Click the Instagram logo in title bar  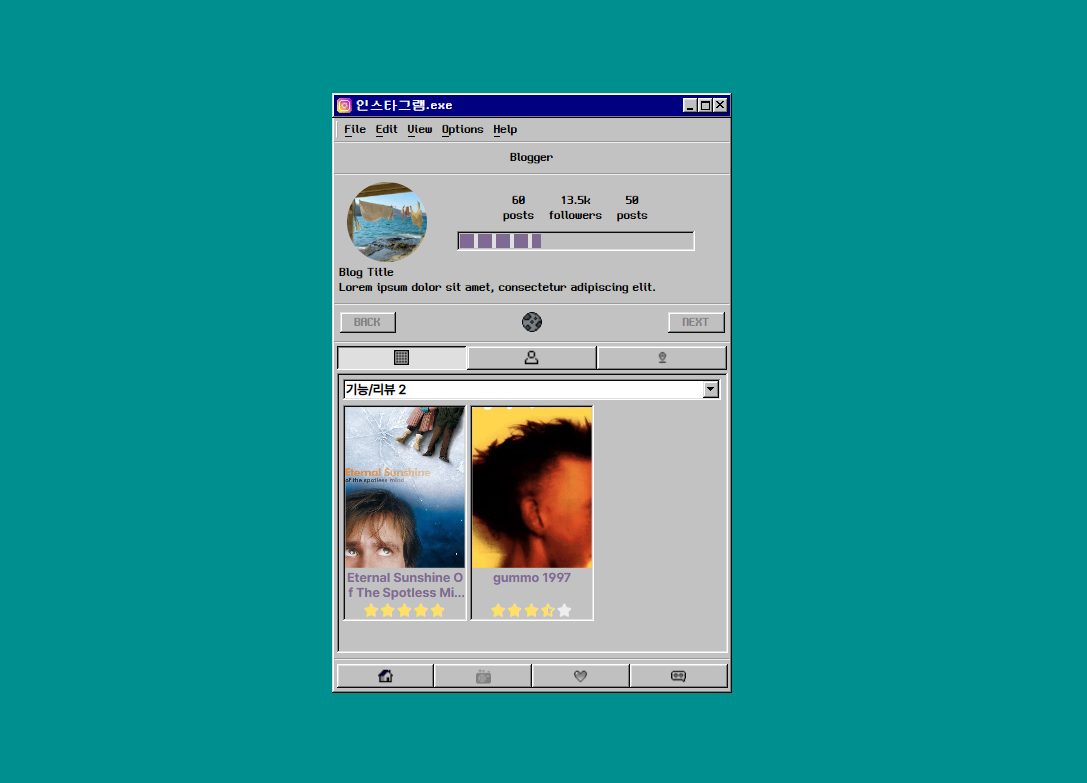point(344,105)
